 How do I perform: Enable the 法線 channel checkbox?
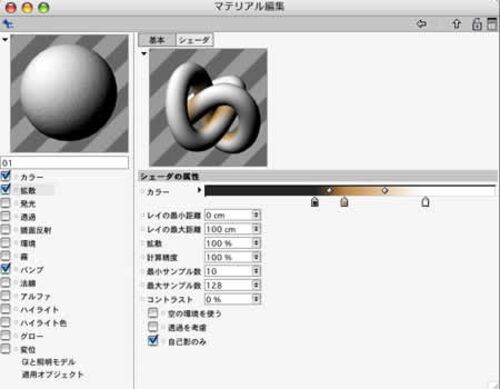[x=6, y=282]
